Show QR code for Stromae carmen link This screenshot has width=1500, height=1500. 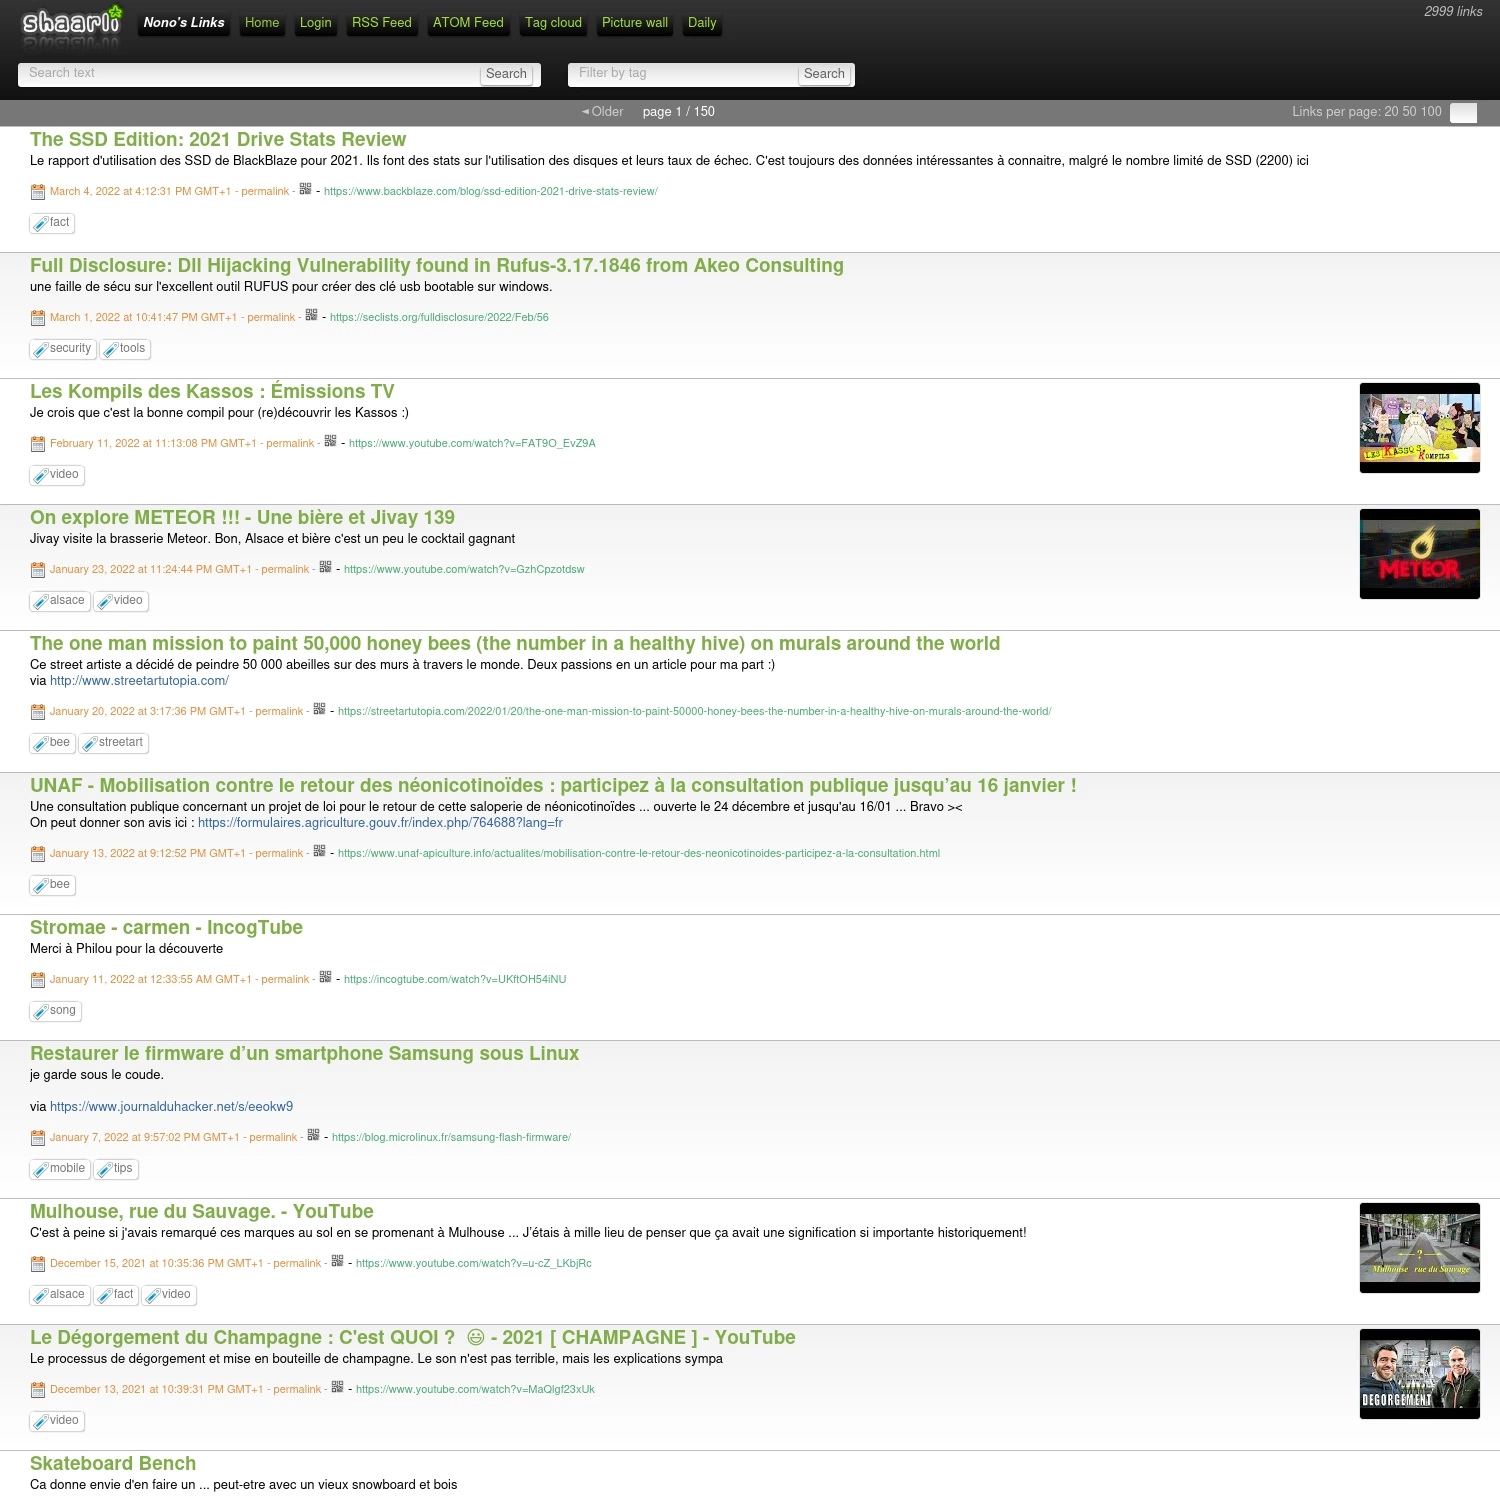coord(325,976)
